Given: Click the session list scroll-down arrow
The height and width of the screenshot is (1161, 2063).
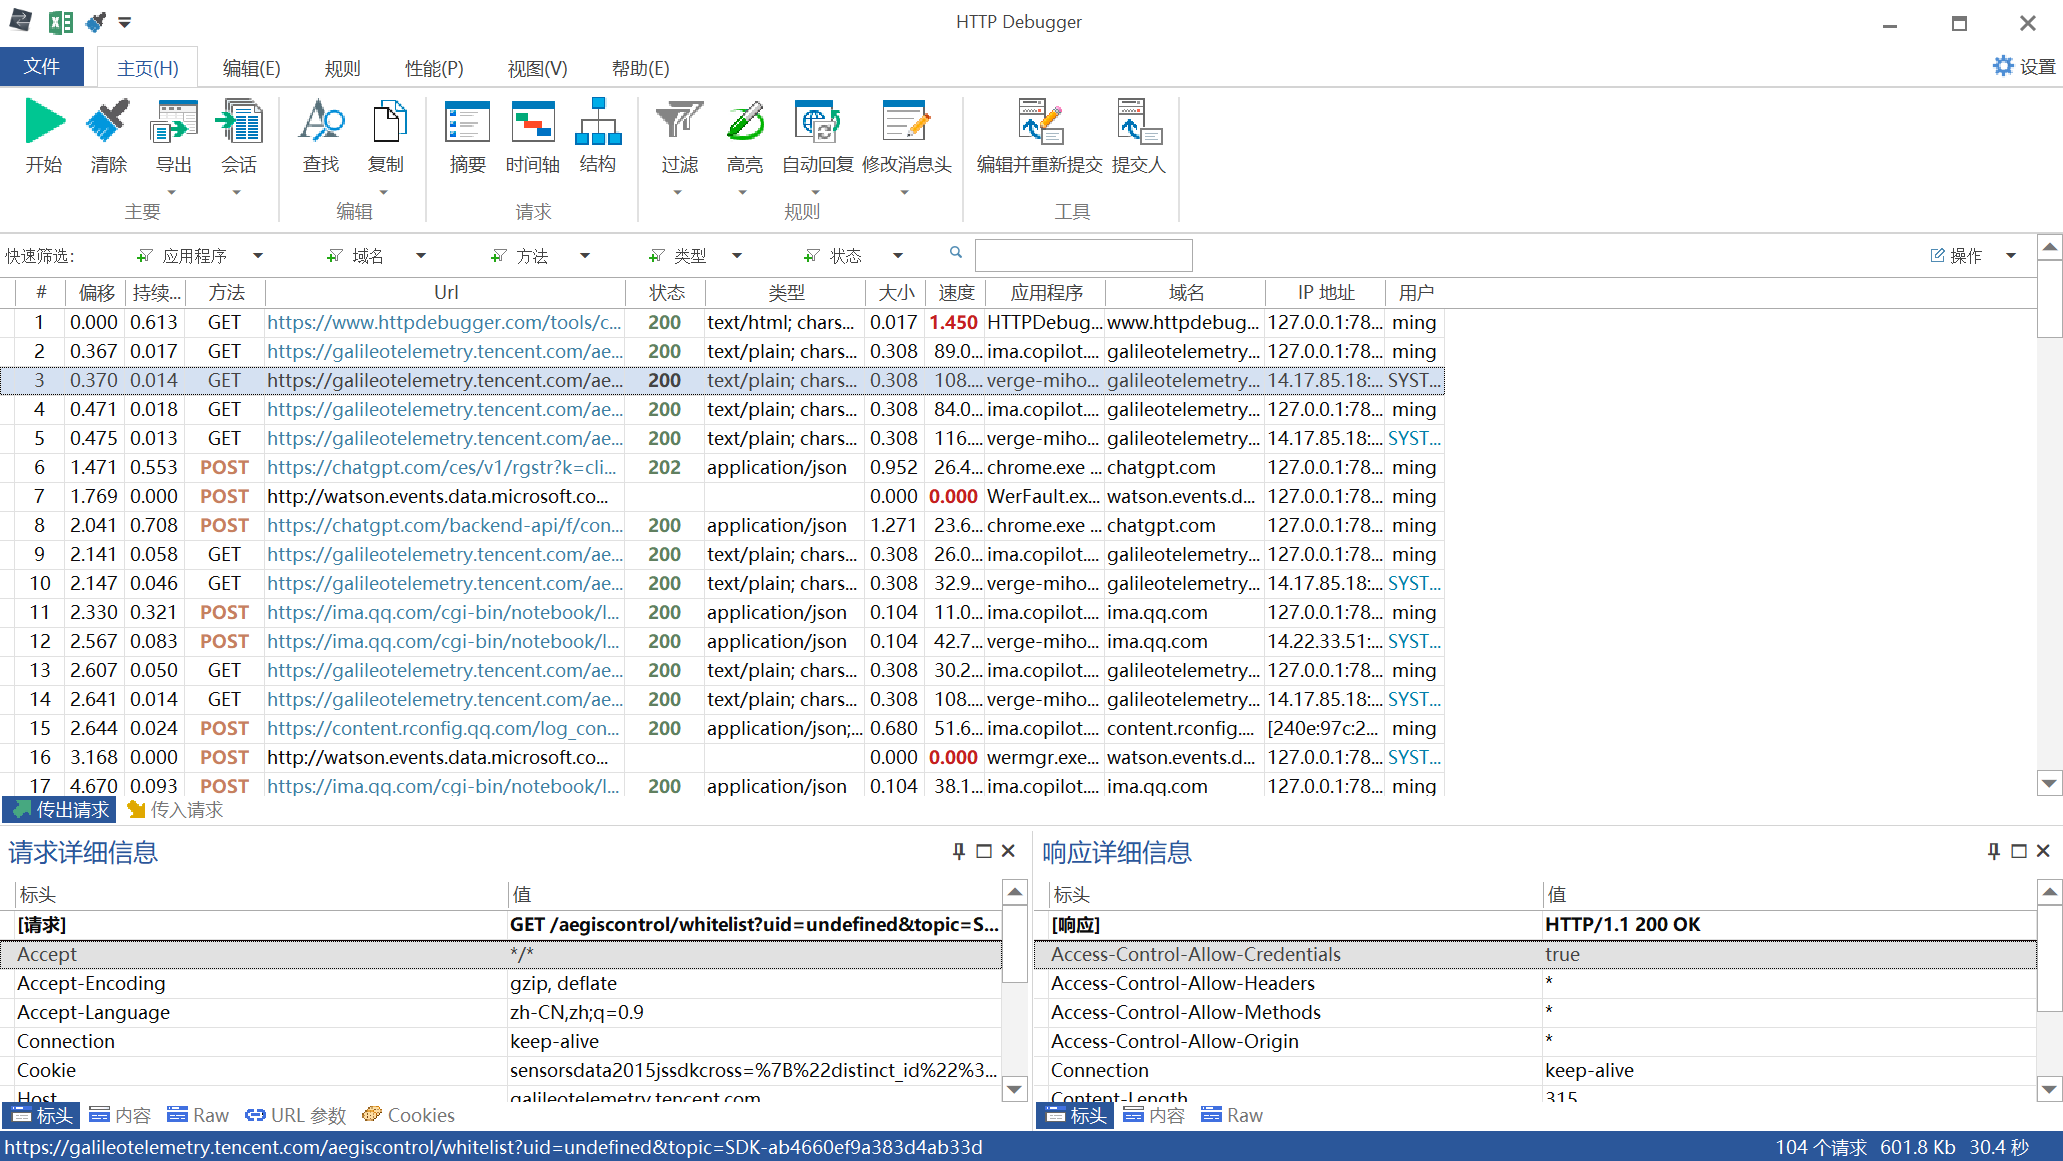Looking at the screenshot, I should click(x=2049, y=784).
